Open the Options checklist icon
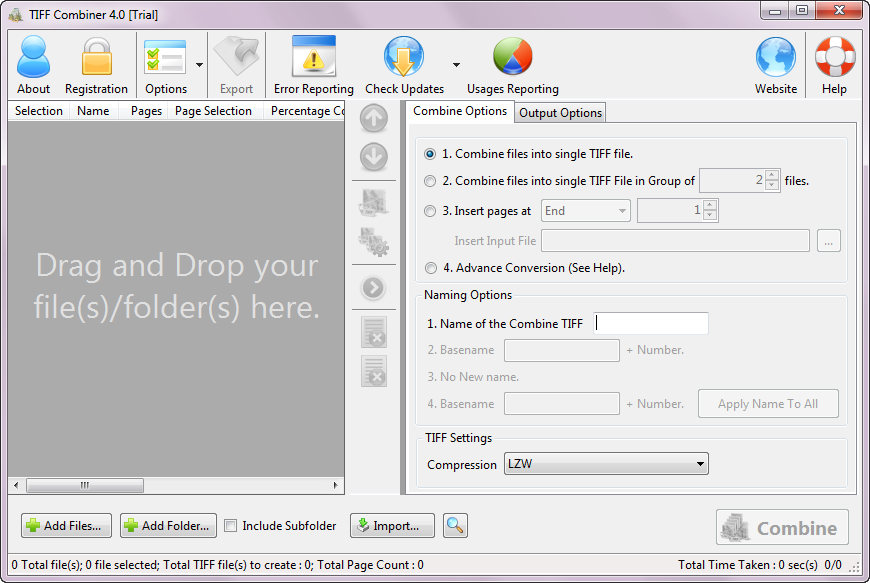The image size is (870, 583). click(165, 64)
